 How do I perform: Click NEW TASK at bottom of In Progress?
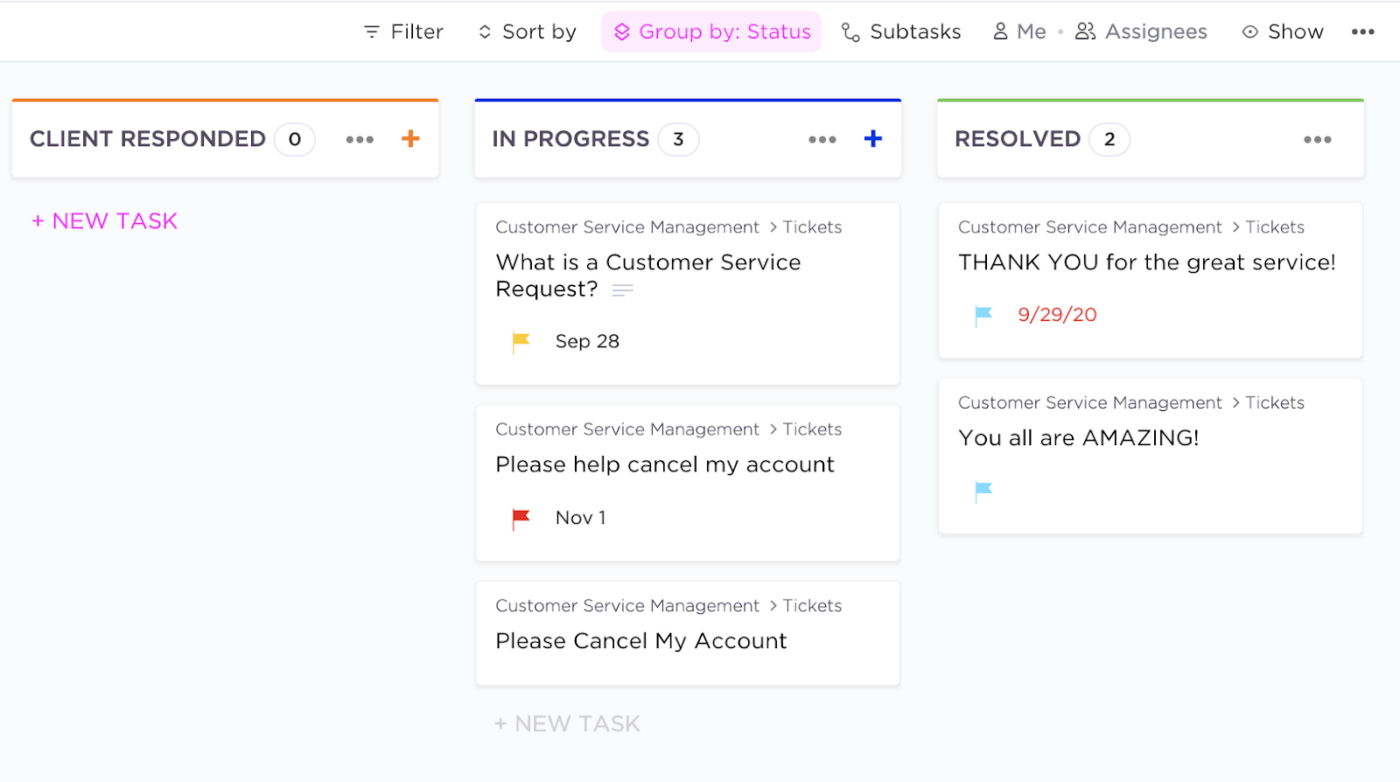tap(567, 722)
